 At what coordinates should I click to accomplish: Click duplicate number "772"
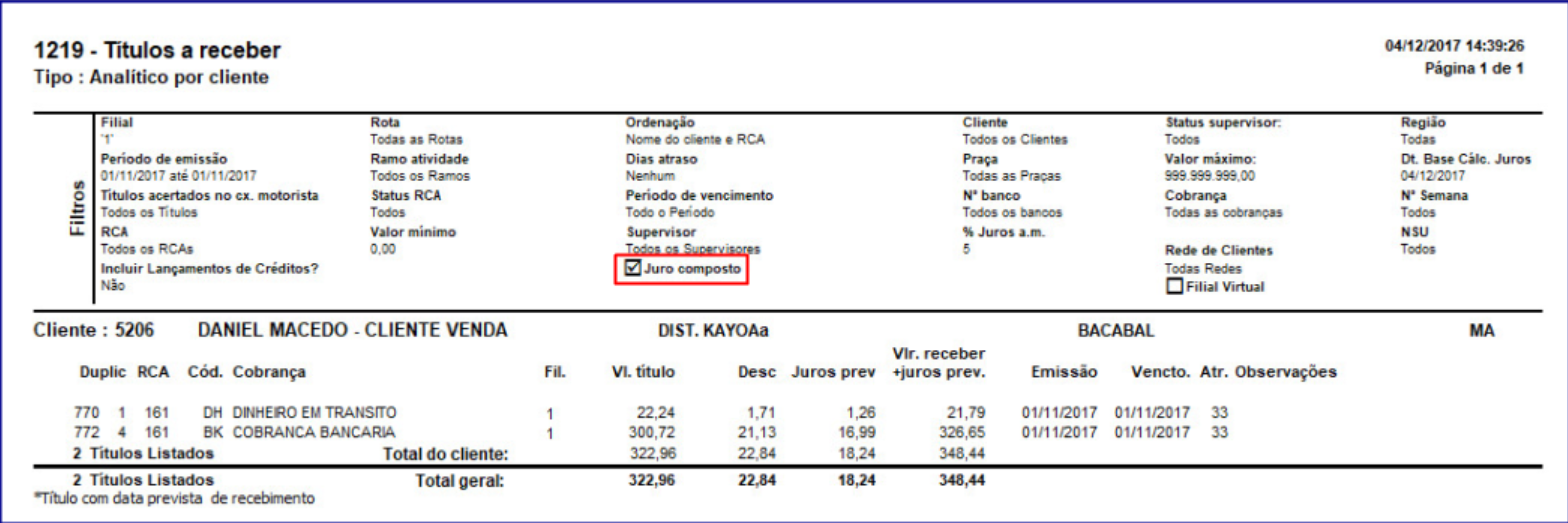86,432
